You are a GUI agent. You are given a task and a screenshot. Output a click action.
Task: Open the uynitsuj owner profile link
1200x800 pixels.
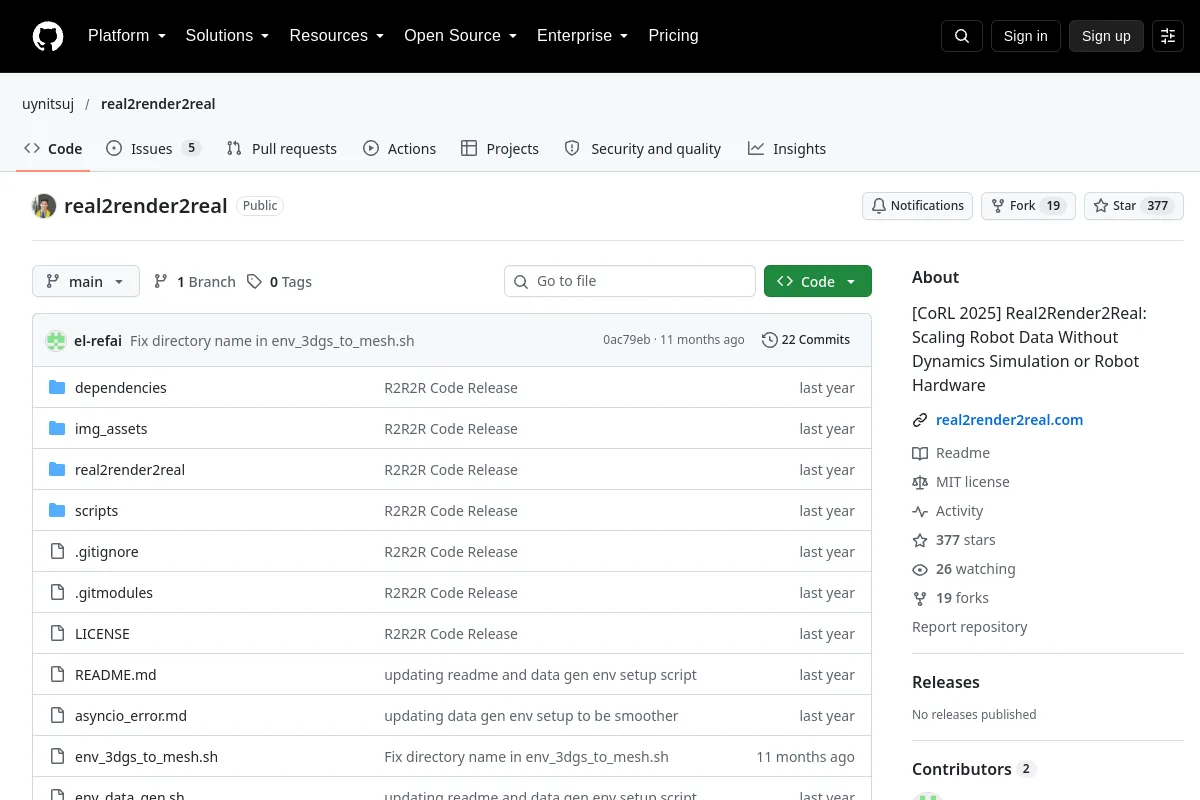point(48,104)
